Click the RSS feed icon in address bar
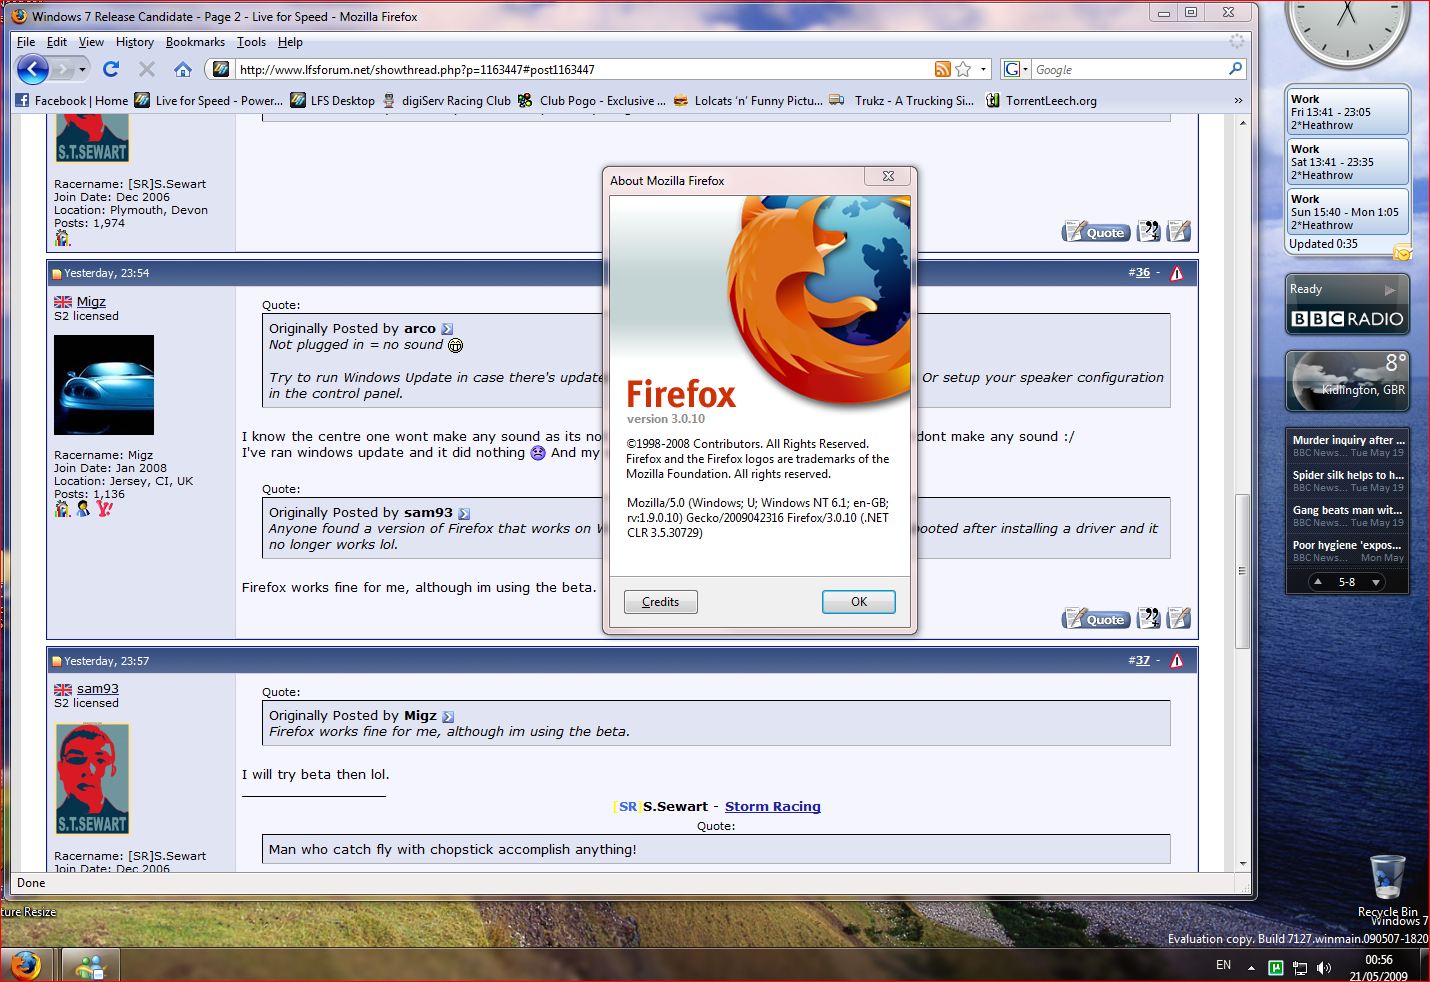This screenshot has width=1430, height=982. [942, 69]
